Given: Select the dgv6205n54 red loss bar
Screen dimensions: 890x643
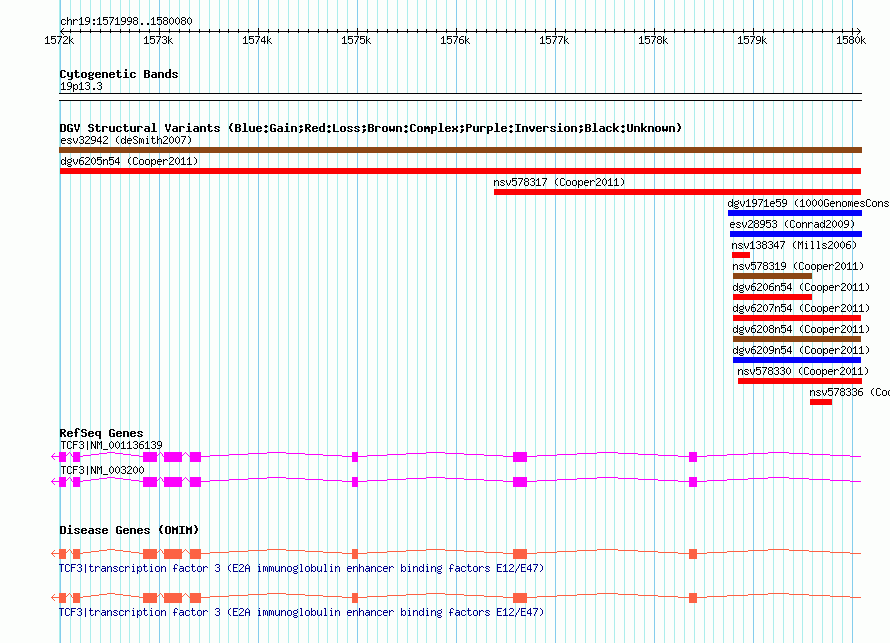Looking at the screenshot, I should pyautogui.click(x=460, y=171).
